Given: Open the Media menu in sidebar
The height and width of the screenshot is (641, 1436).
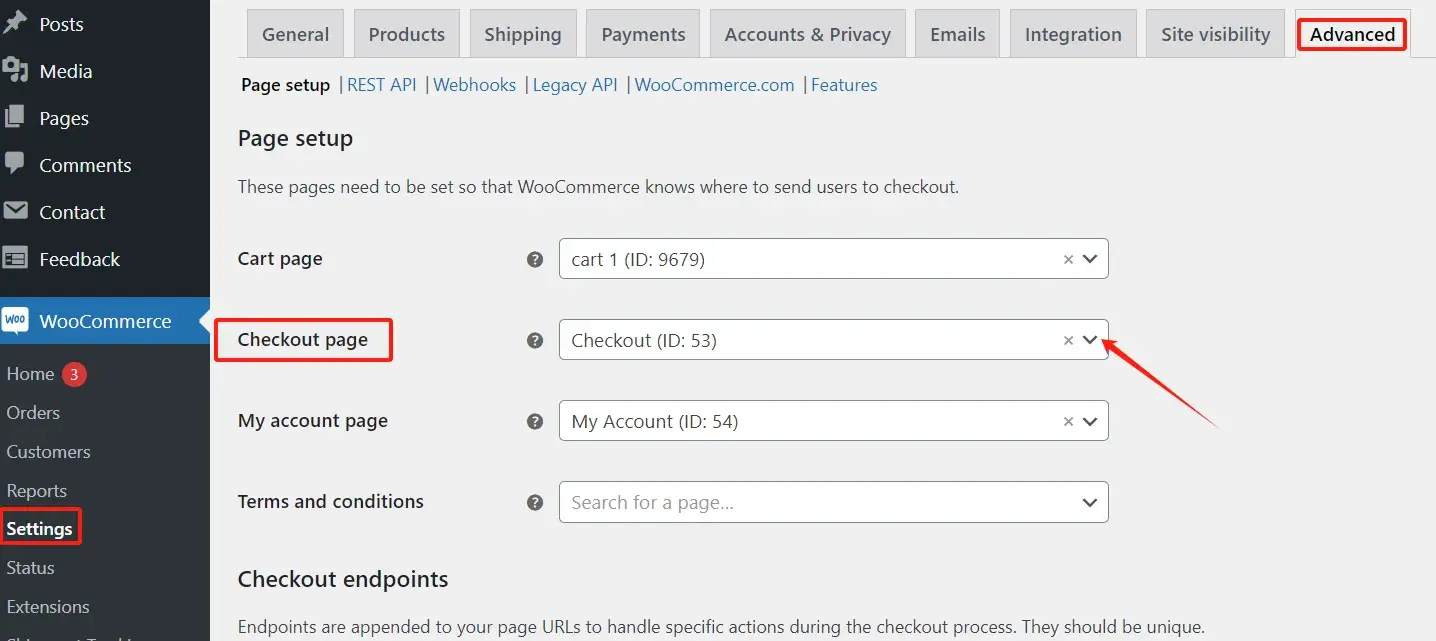Looking at the screenshot, I should click(65, 71).
